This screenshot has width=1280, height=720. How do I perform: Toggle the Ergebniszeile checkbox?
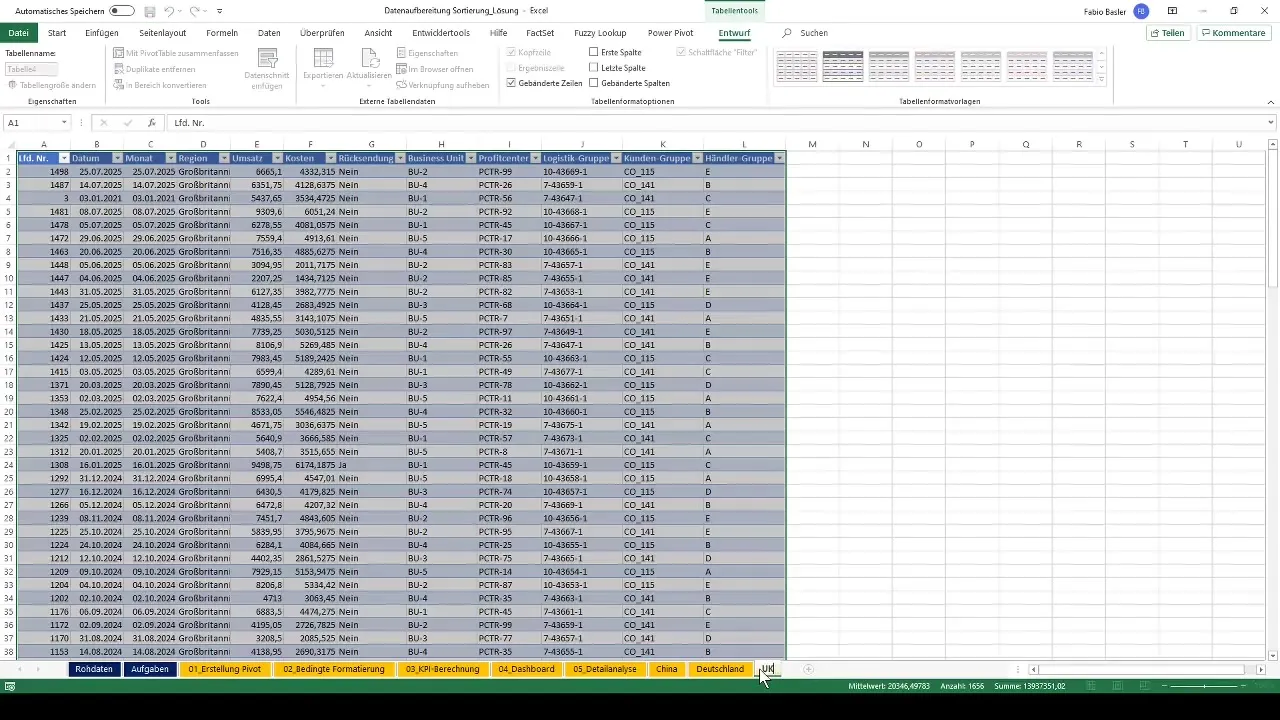512,68
